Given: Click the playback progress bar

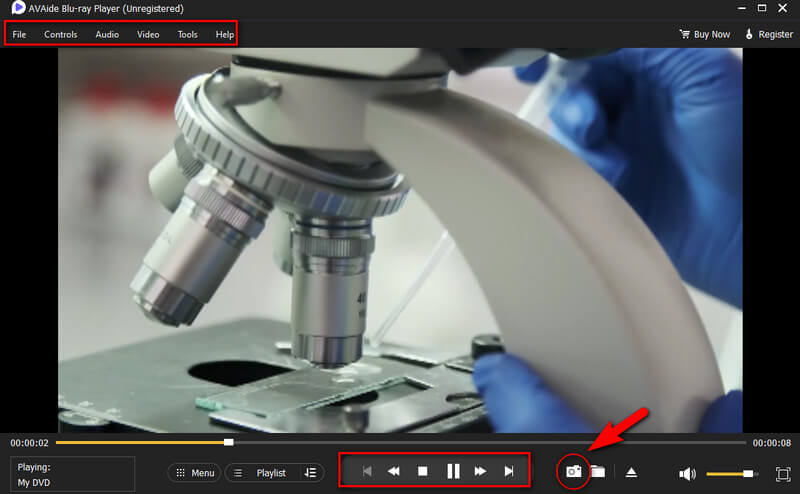Looking at the screenshot, I should [401, 442].
